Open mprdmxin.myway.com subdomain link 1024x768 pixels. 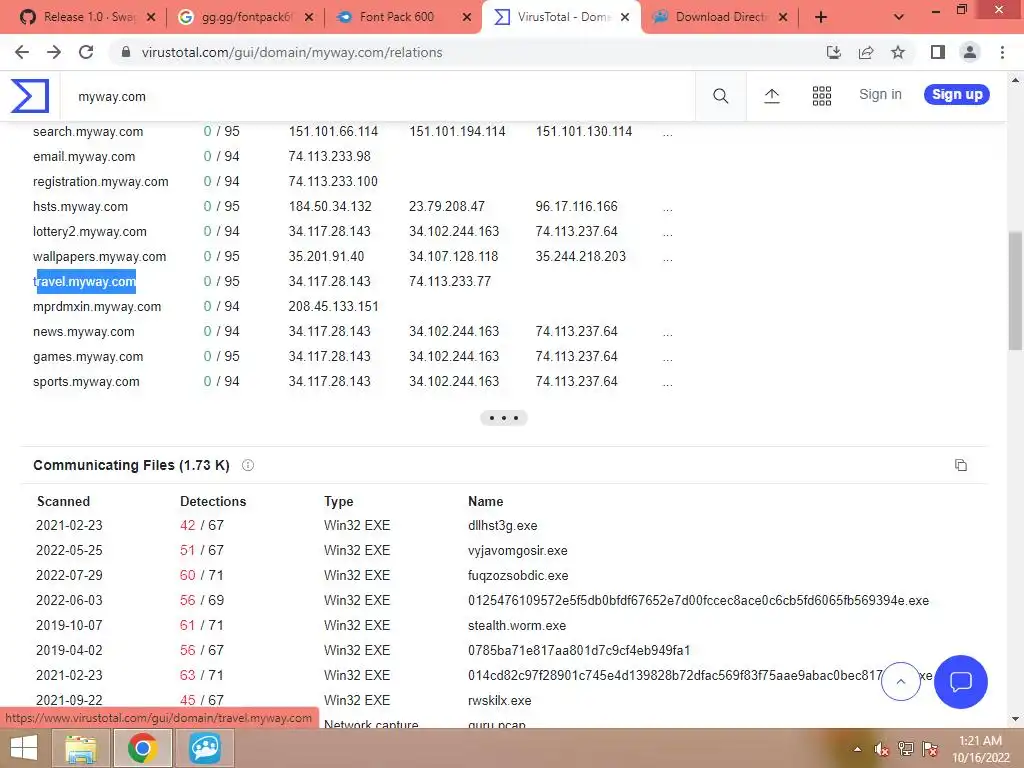coord(97,307)
